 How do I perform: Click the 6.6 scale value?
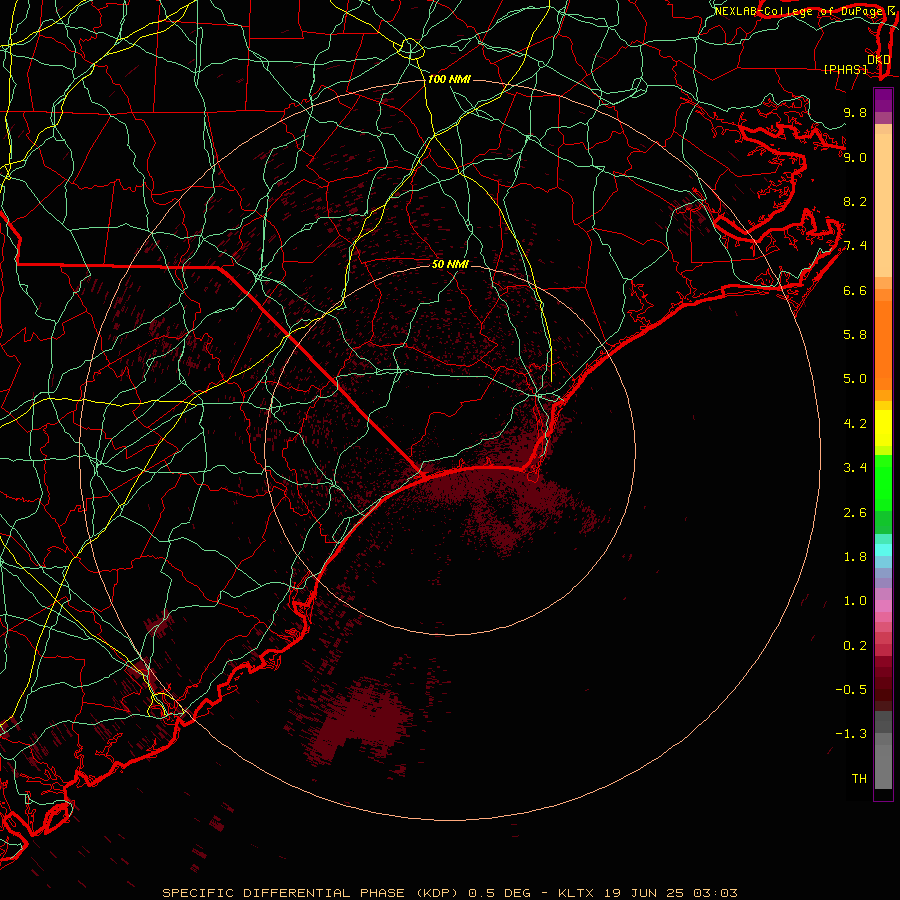pyautogui.click(x=855, y=290)
